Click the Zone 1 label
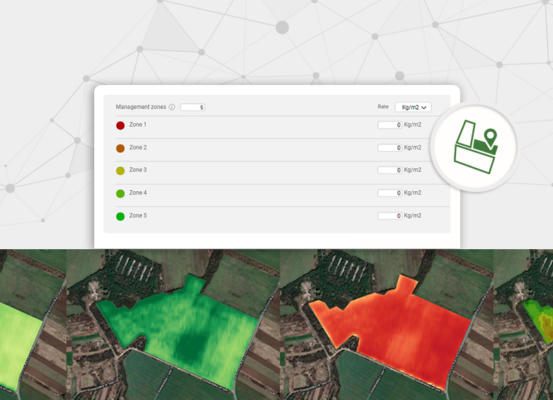Image resolution: width=553 pixels, height=400 pixels. pos(138,125)
